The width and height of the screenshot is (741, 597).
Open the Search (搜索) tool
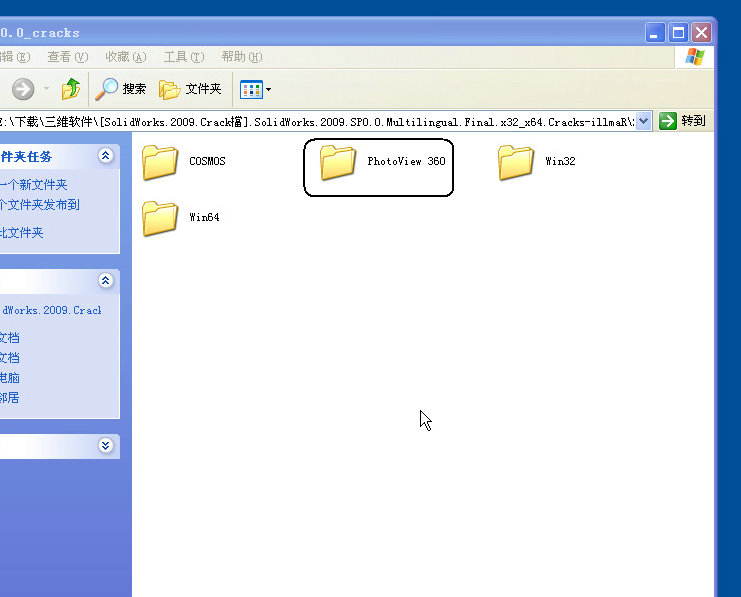pyautogui.click(x=121, y=89)
